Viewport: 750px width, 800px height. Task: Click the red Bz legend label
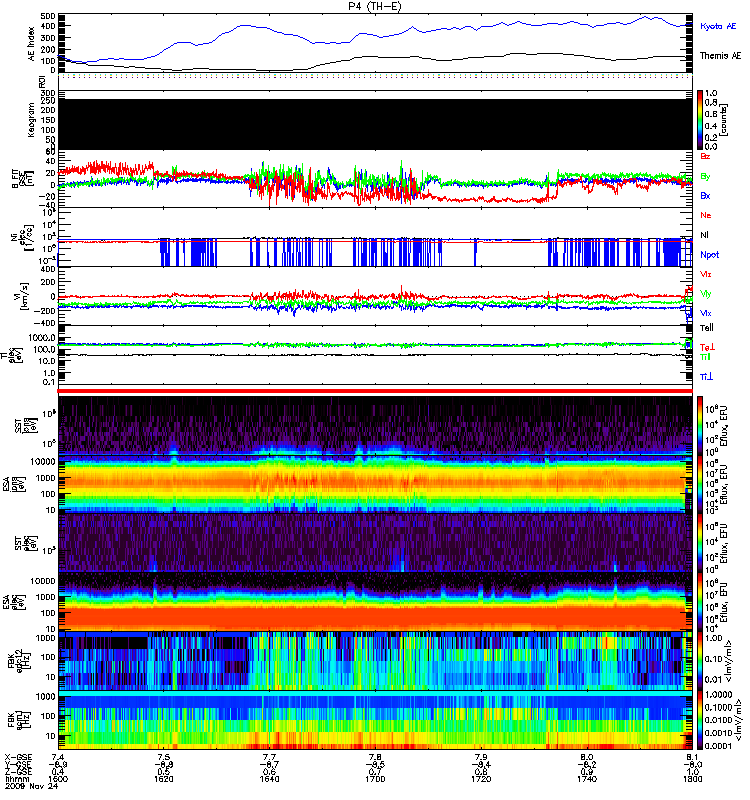point(705,156)
